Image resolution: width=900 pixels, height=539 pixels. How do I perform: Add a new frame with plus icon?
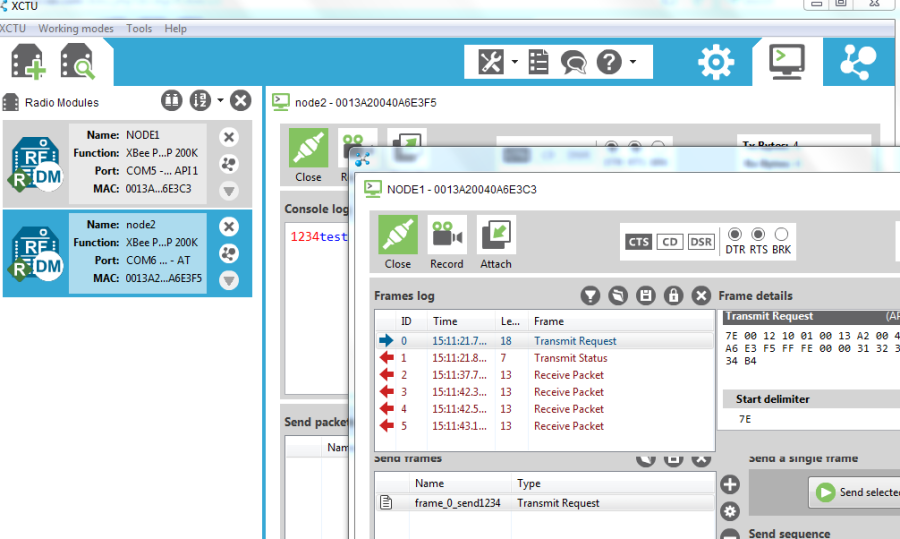click(730, 484)
